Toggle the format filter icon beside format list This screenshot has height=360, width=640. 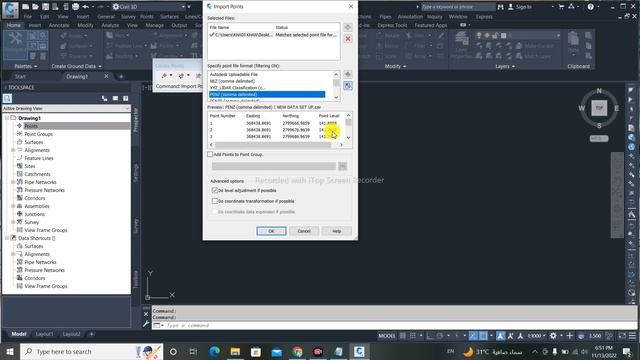[348, 86]
